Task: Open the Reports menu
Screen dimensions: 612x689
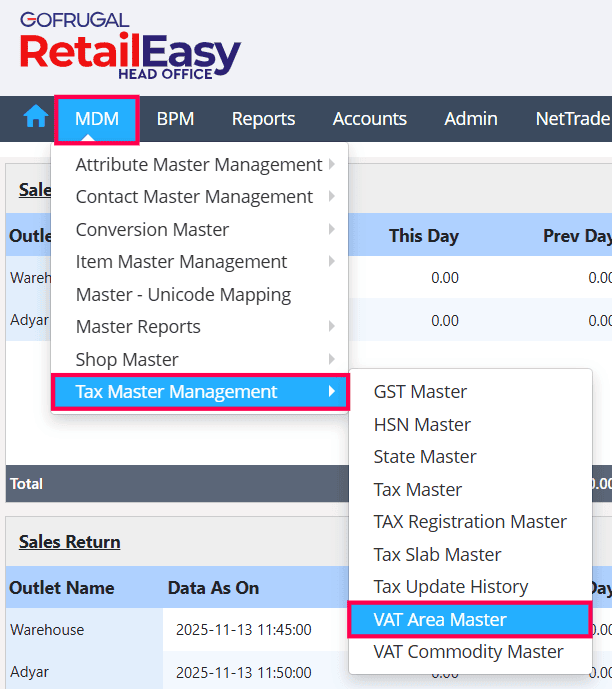Action: tap(264, 119)
